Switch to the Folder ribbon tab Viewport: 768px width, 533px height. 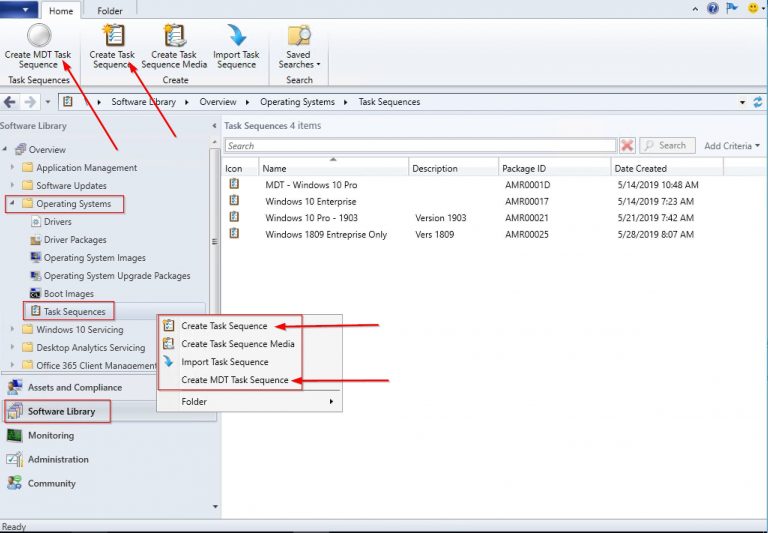click(110, 11)
